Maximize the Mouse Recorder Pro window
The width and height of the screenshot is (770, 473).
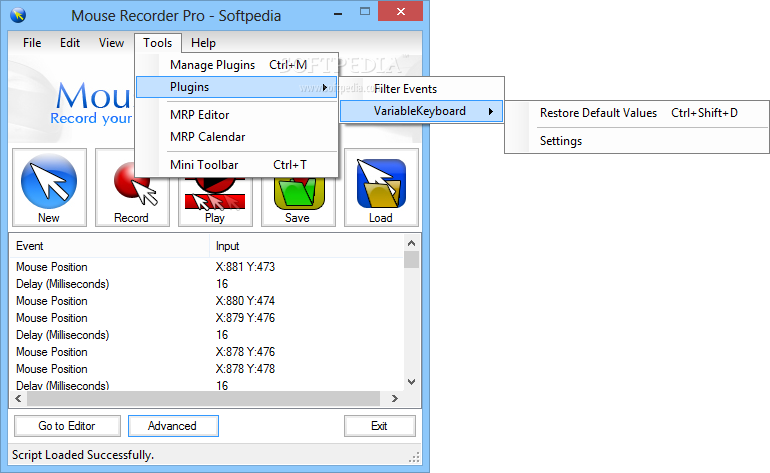tap(365, 12)
